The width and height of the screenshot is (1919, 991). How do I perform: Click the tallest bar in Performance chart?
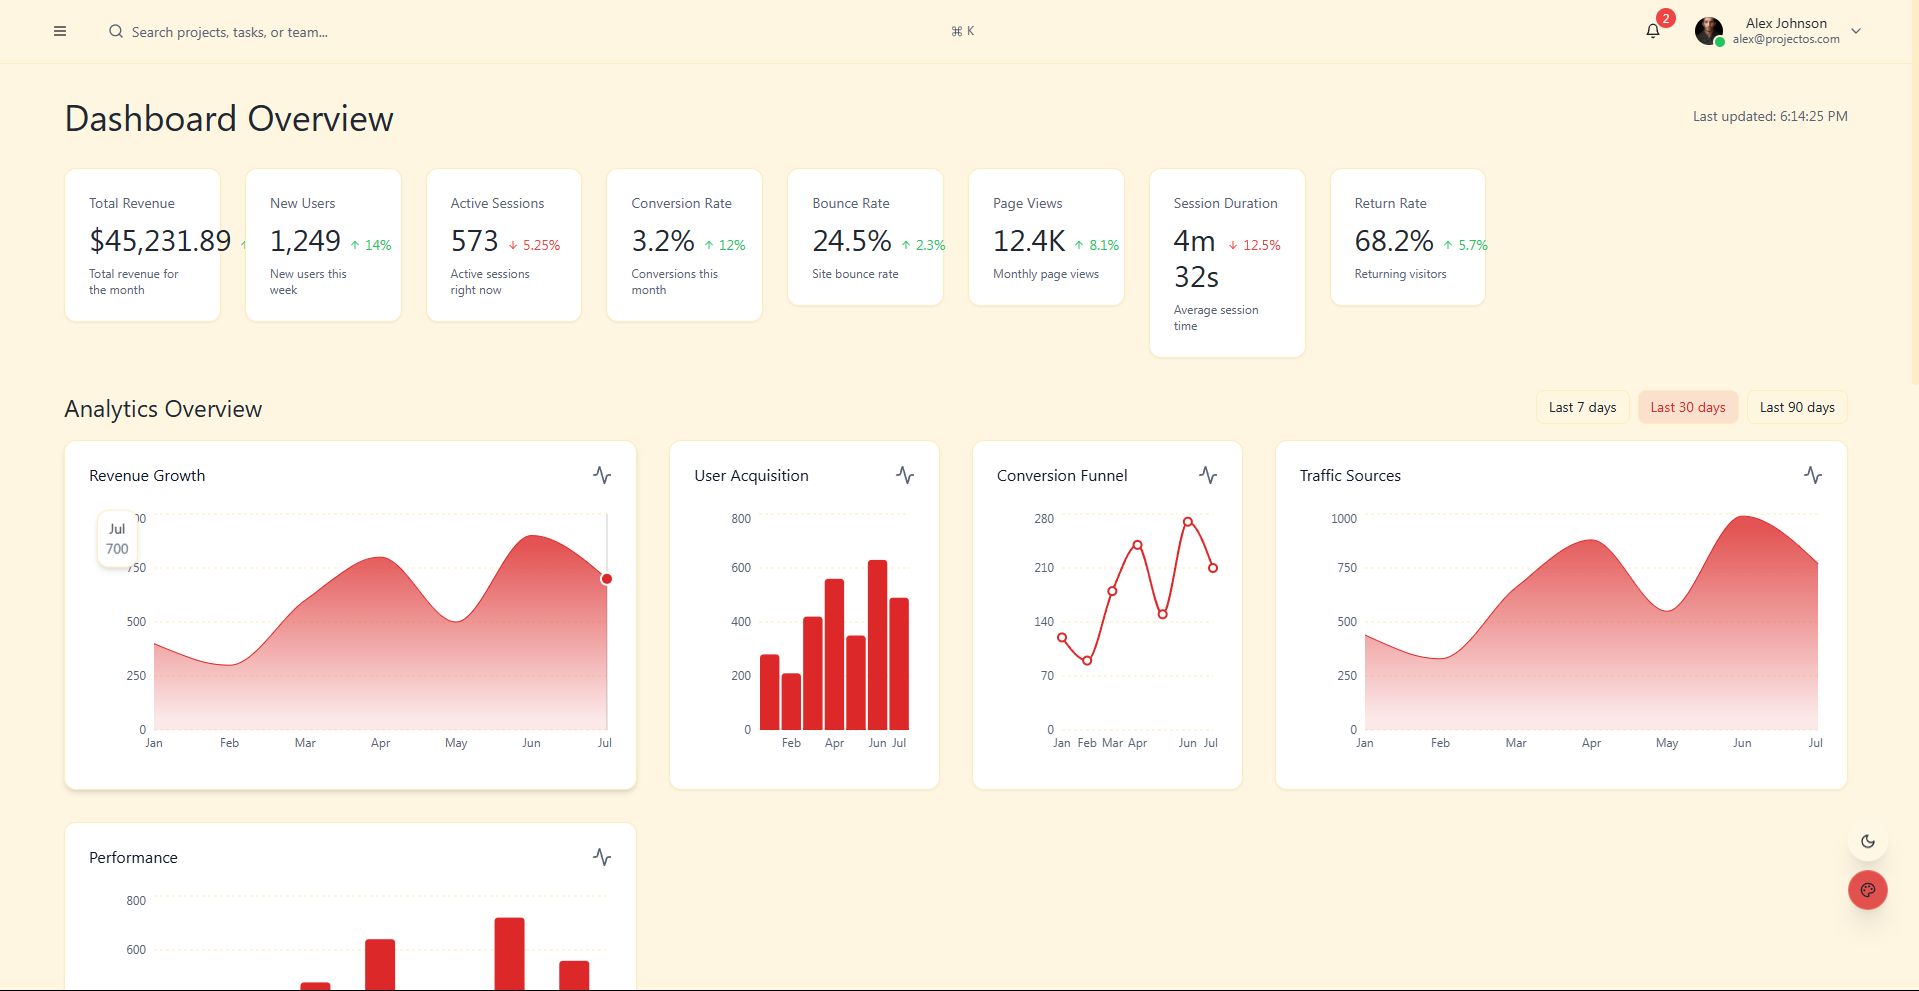(509, 954)
